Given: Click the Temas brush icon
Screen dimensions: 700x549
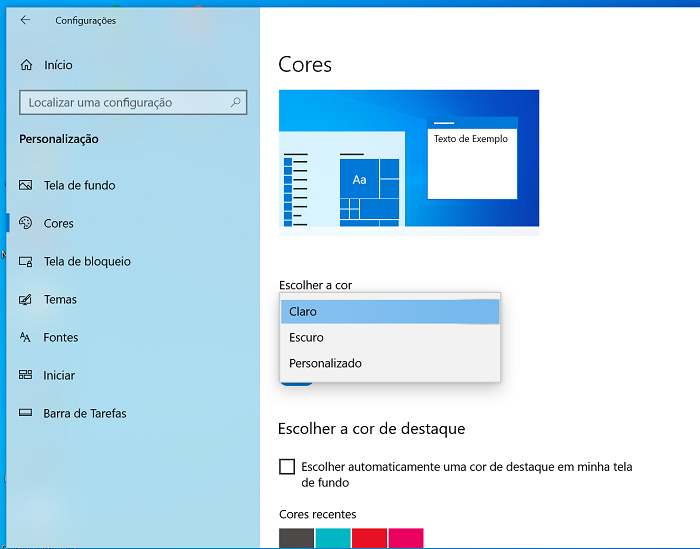Looking at the screenshot, I should tap(25, 299).
